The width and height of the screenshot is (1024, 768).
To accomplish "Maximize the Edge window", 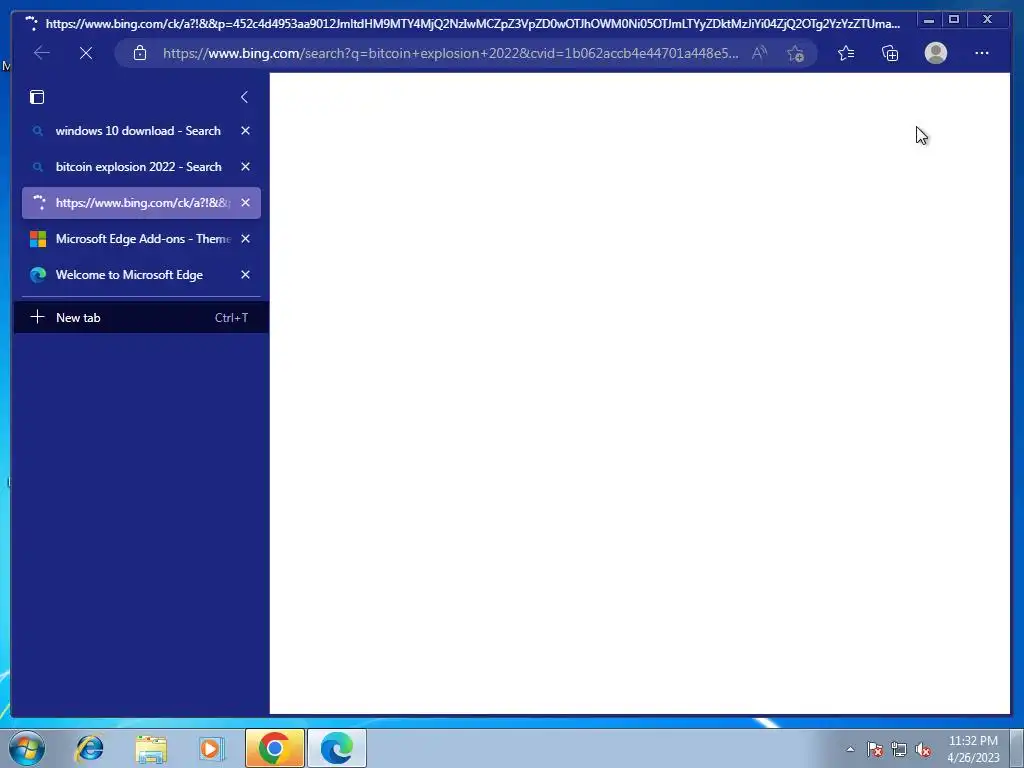I will 954,20.
